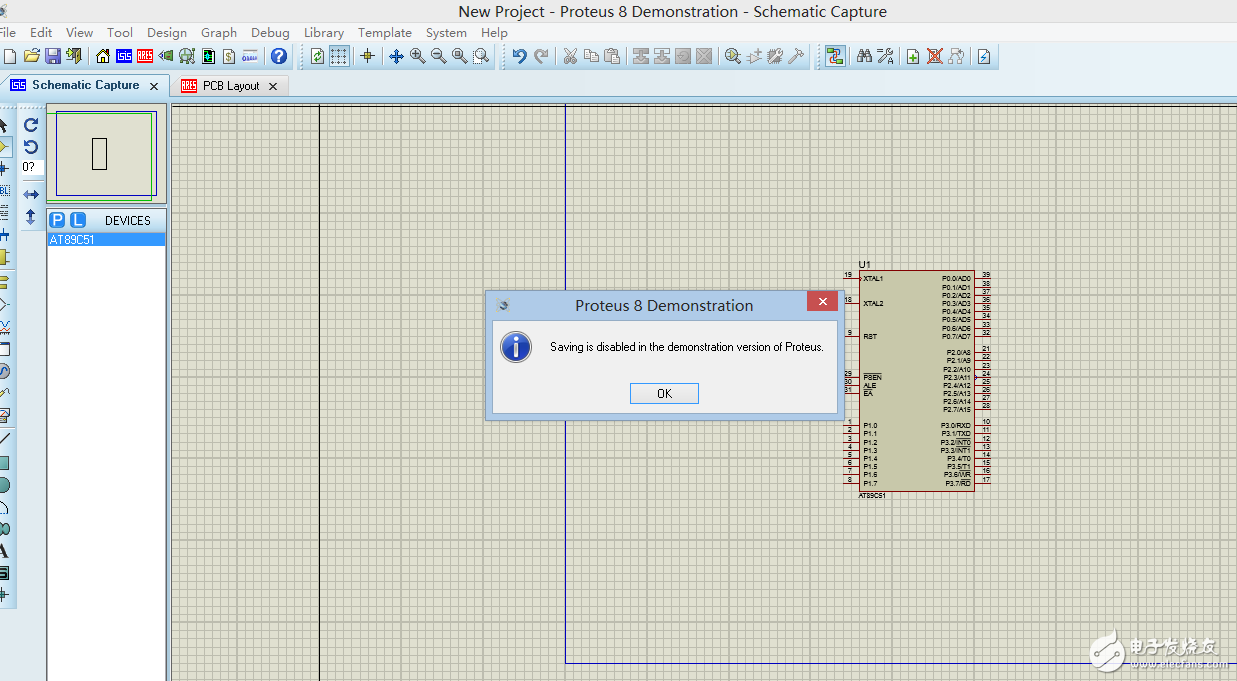Click the Close Project door icon
Viewport: 1237px width, 681px height.
point(72,56)
